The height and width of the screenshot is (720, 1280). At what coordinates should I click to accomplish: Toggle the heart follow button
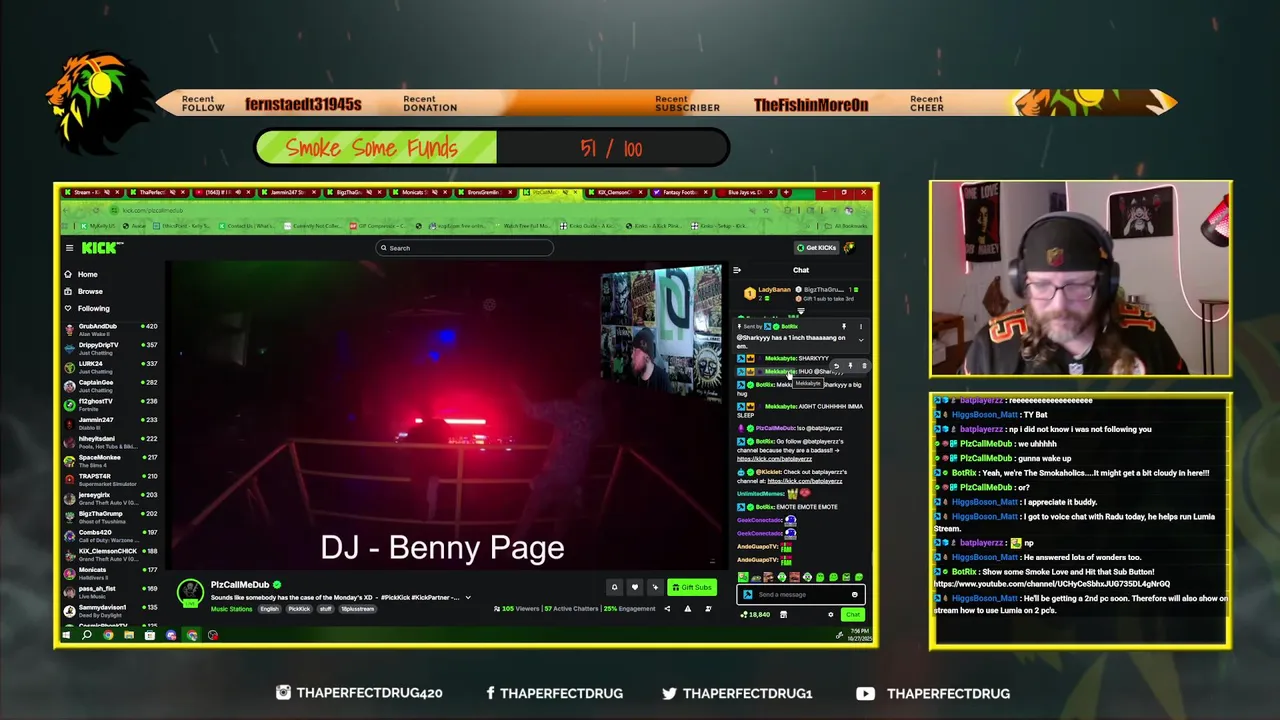tap(634, 587)
